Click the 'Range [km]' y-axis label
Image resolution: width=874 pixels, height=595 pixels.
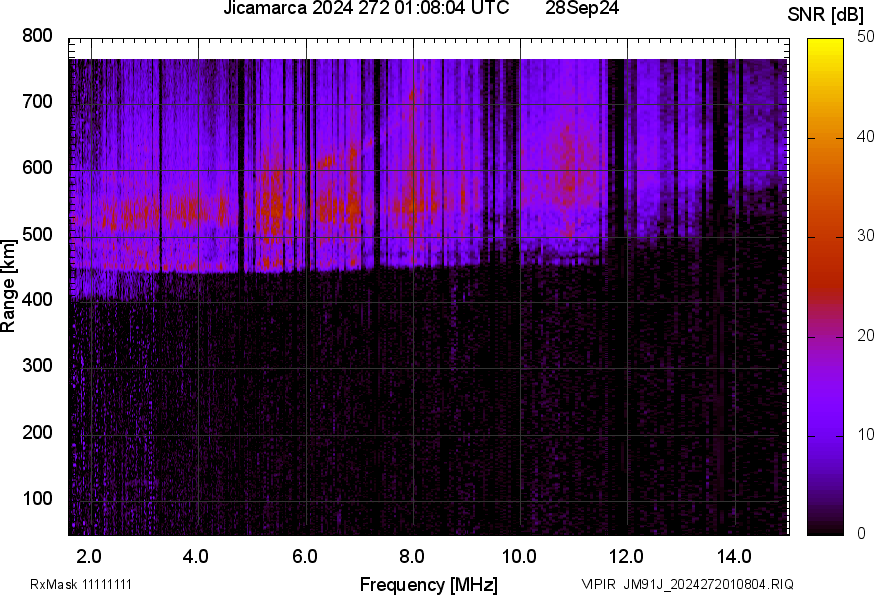click(9, 285)
